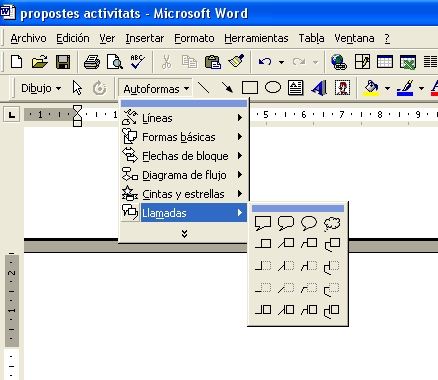Open the Ver menu
Viewport: 438px width, 380px height.
[x=107, y=38]
